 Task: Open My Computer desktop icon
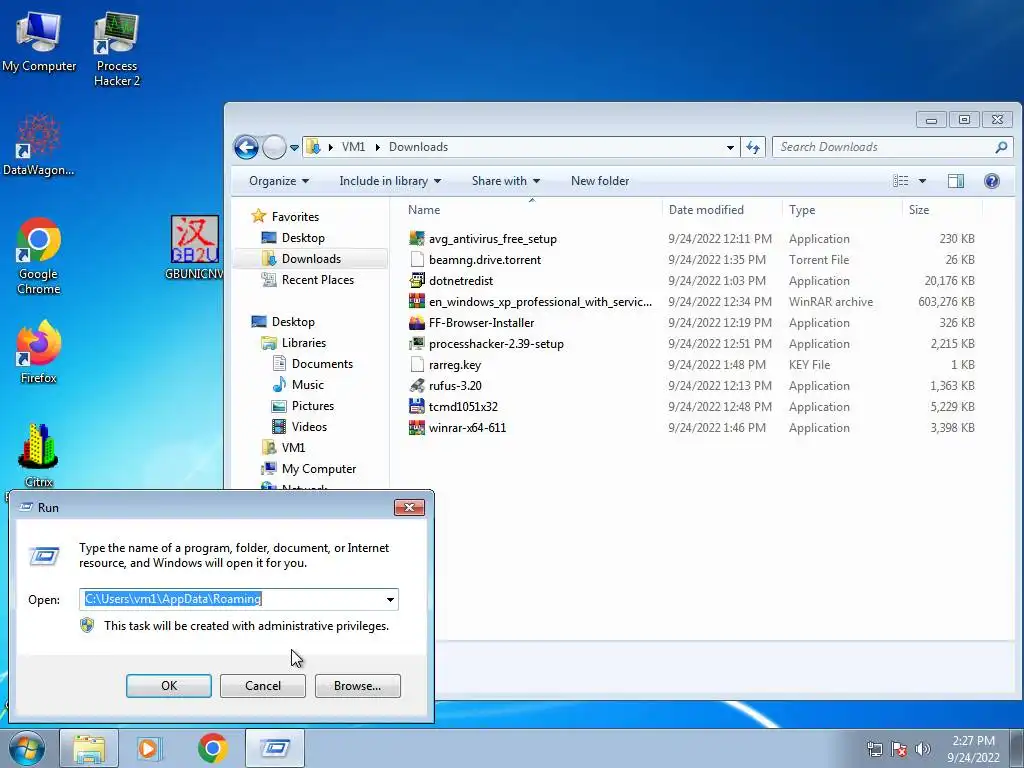click(x=39, y=42)
